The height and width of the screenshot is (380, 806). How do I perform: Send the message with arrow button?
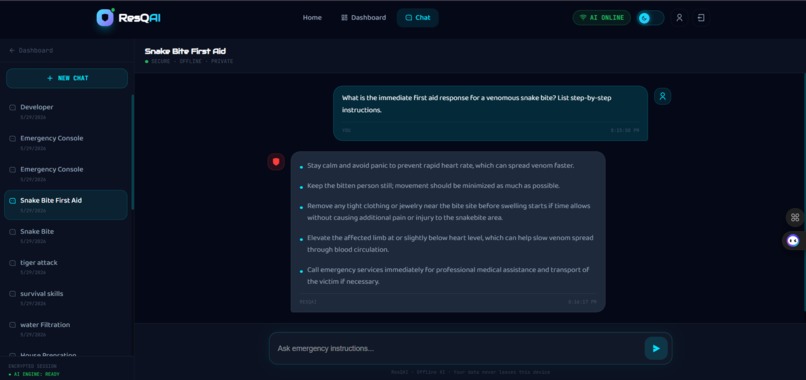tap(656, 348)
